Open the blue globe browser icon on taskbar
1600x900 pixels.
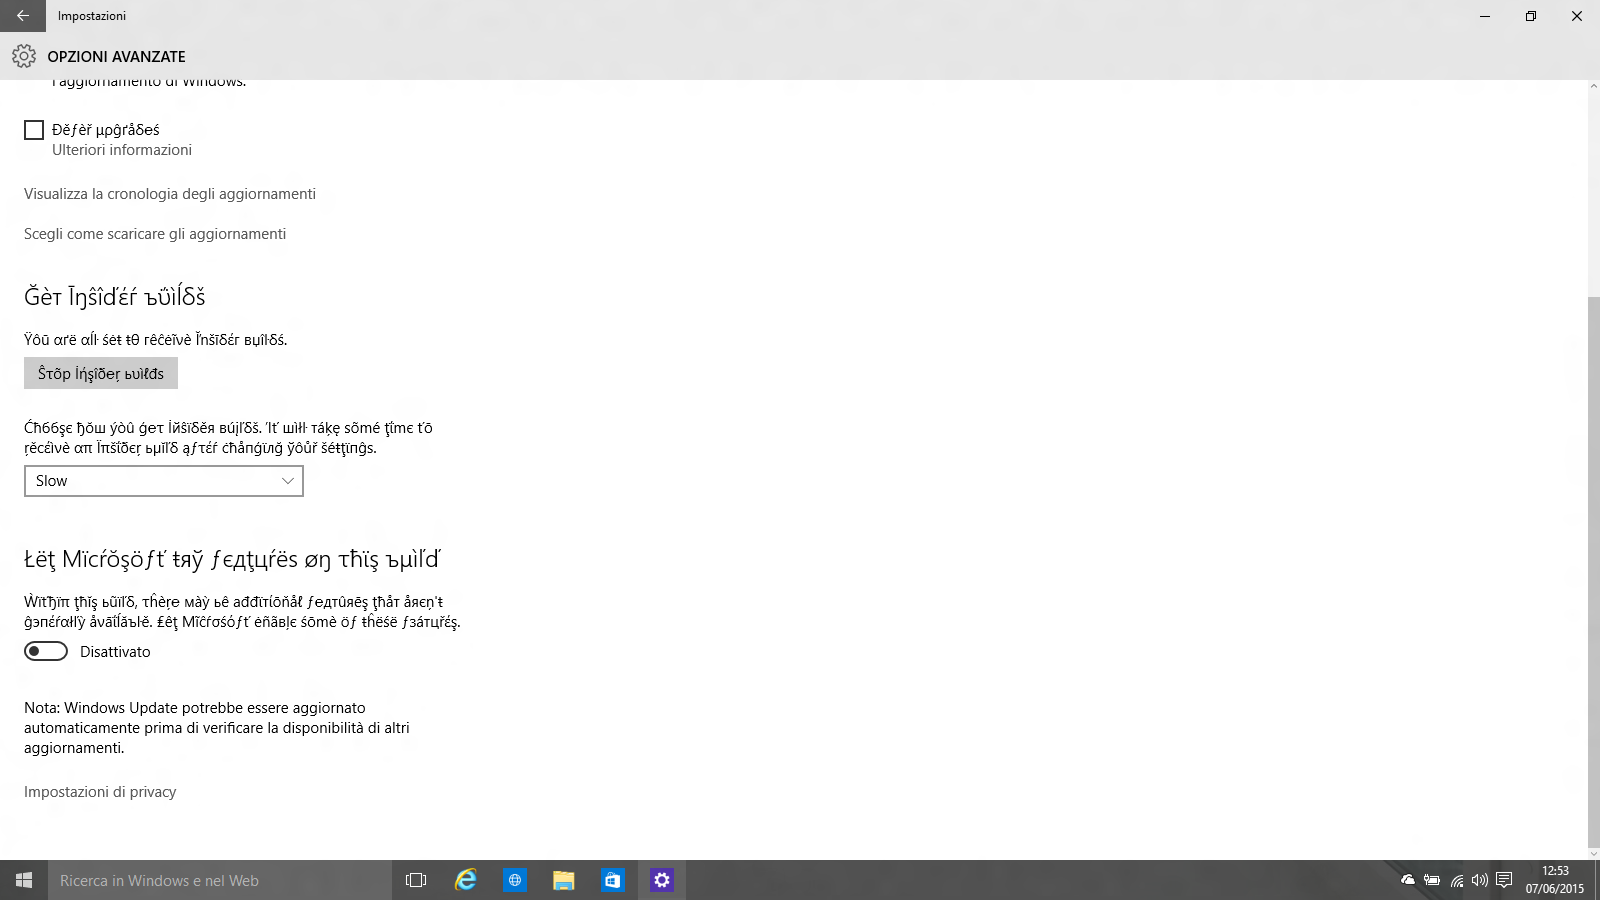click(515, 880)
